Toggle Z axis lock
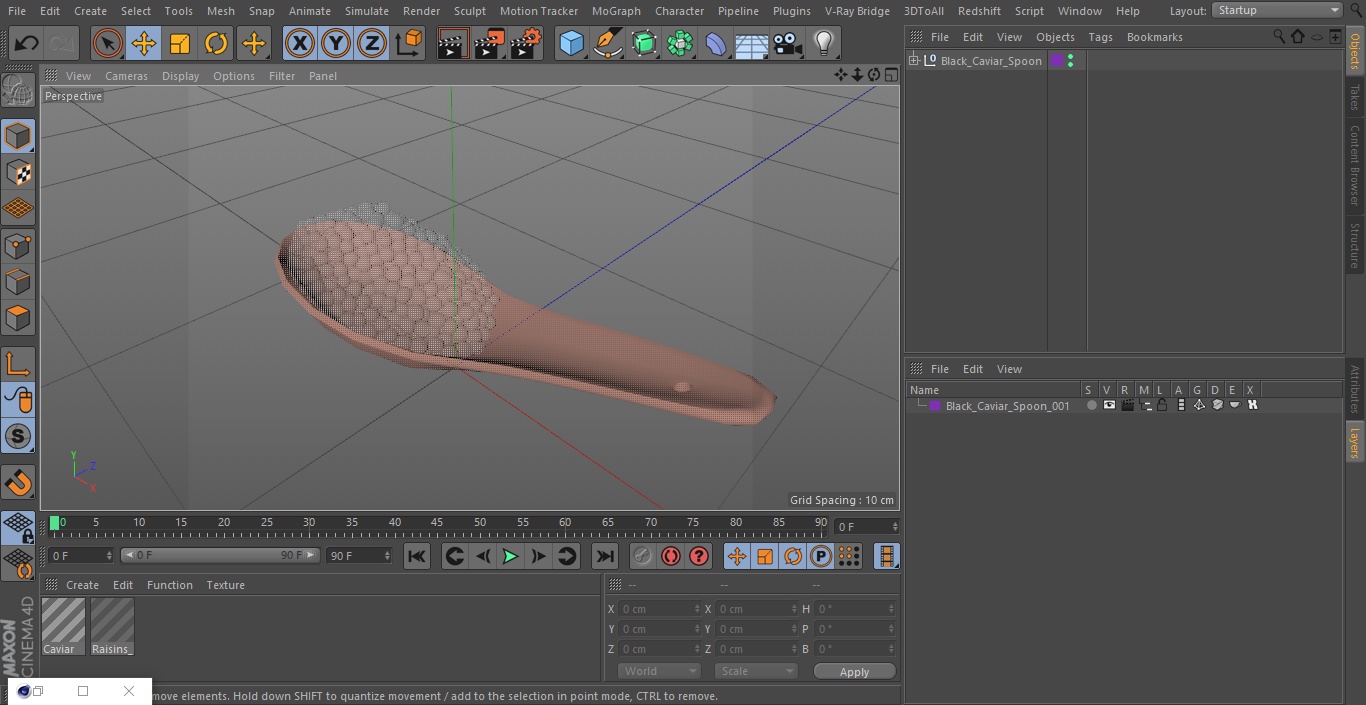 point(372,44)
